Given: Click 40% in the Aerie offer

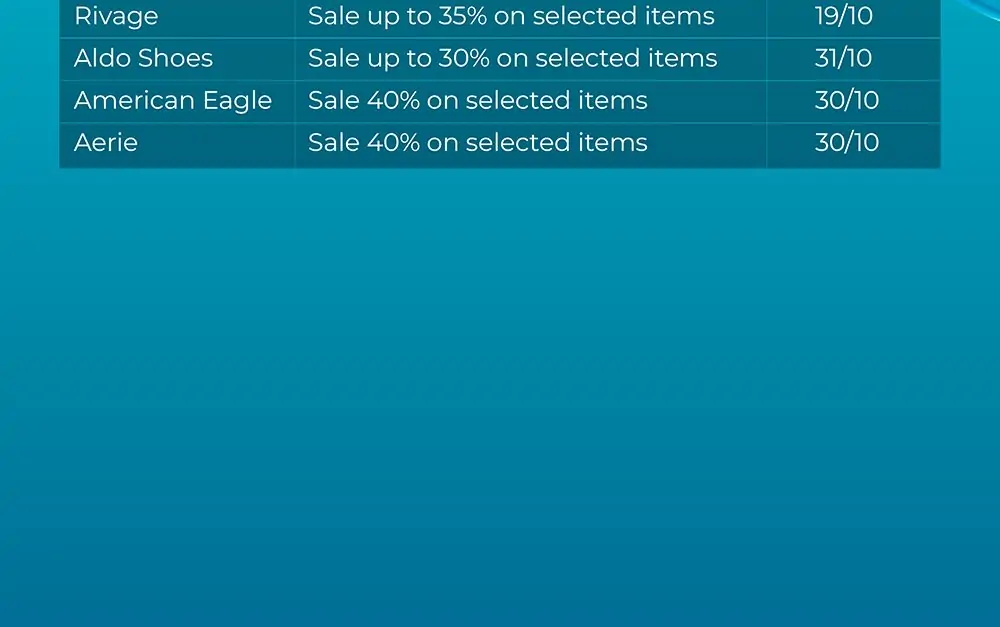Looking at the screenshot, I should click(393, 142).
